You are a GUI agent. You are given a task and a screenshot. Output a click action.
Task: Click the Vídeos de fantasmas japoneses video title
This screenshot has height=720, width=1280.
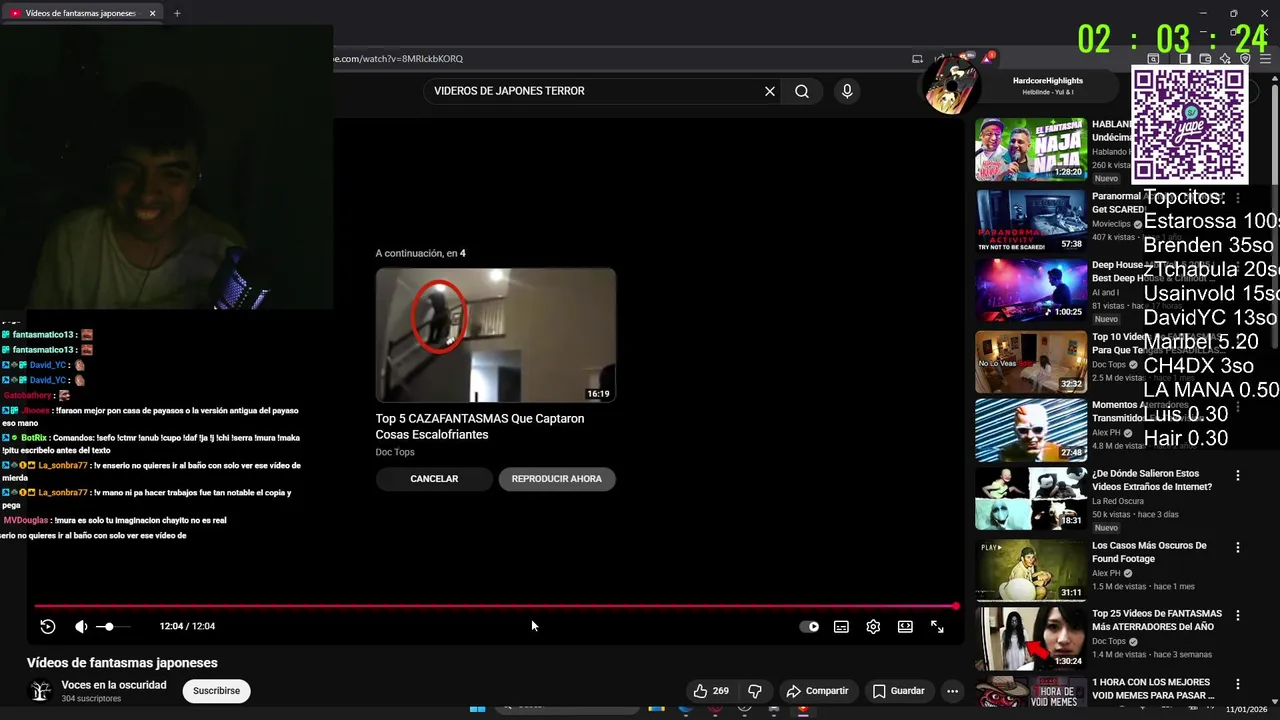[x=122, y=663]
